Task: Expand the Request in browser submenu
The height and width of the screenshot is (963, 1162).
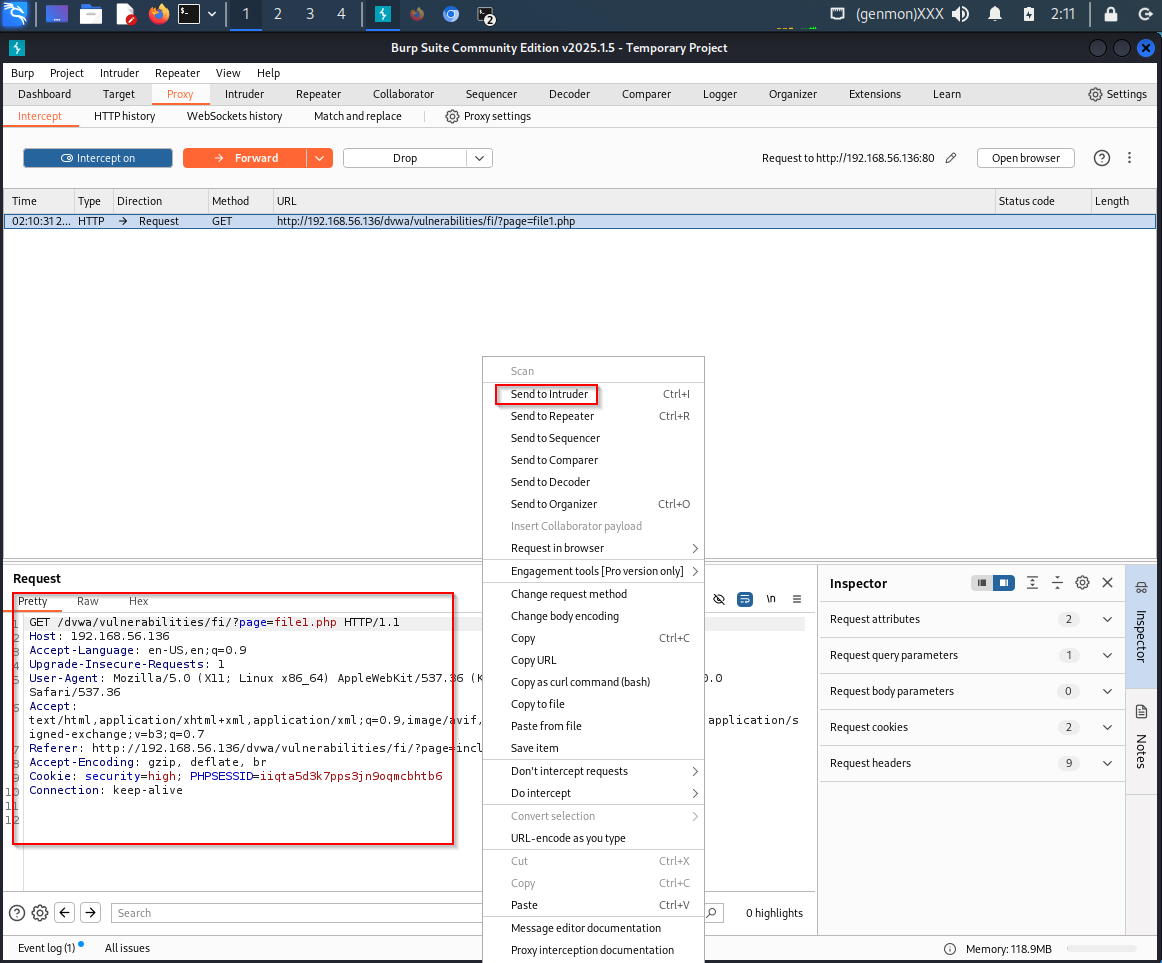Action: tap(593, 549)
